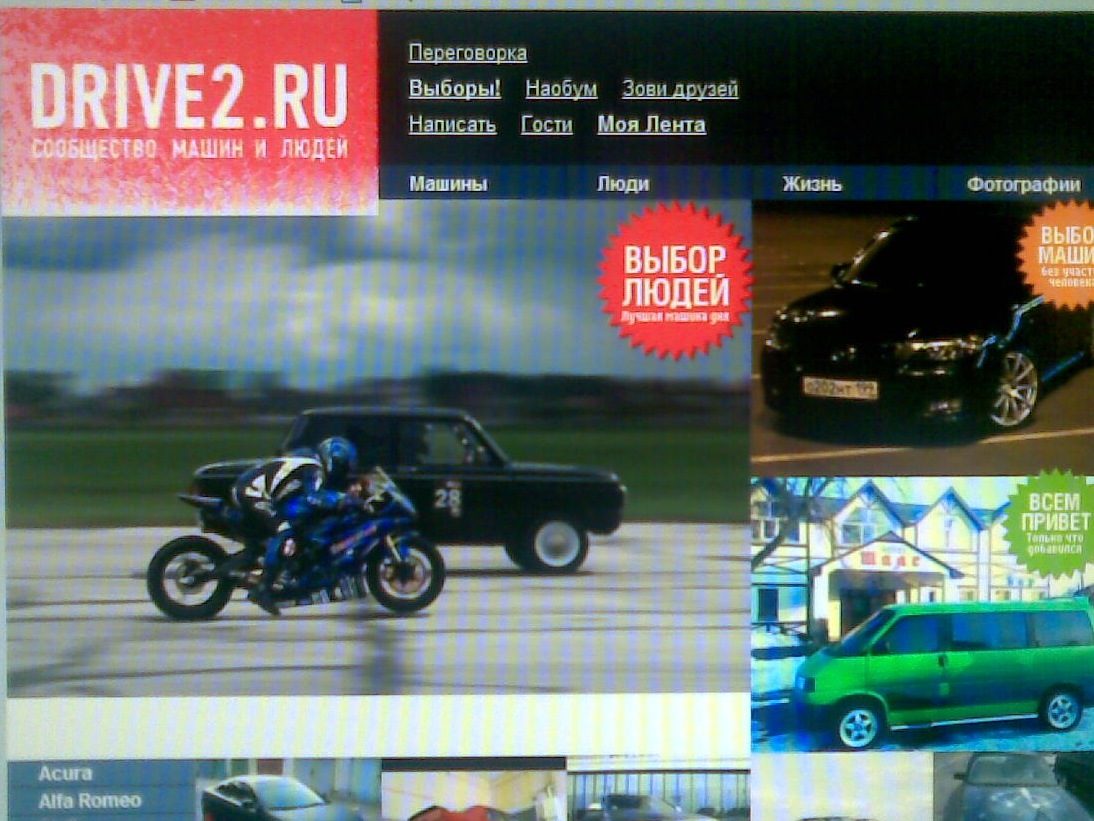Open the black car photo
Image resolution: width=1094 pixels, height=821 pixels.
922,338
